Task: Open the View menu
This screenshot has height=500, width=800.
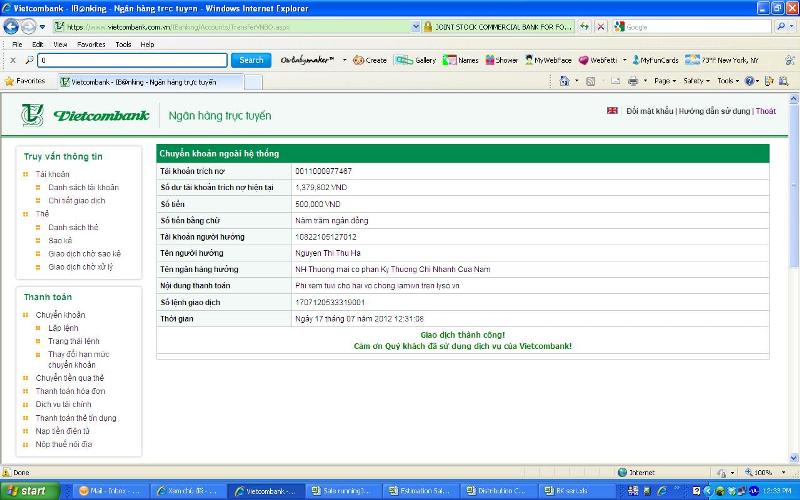Action: tap(60, 44)
